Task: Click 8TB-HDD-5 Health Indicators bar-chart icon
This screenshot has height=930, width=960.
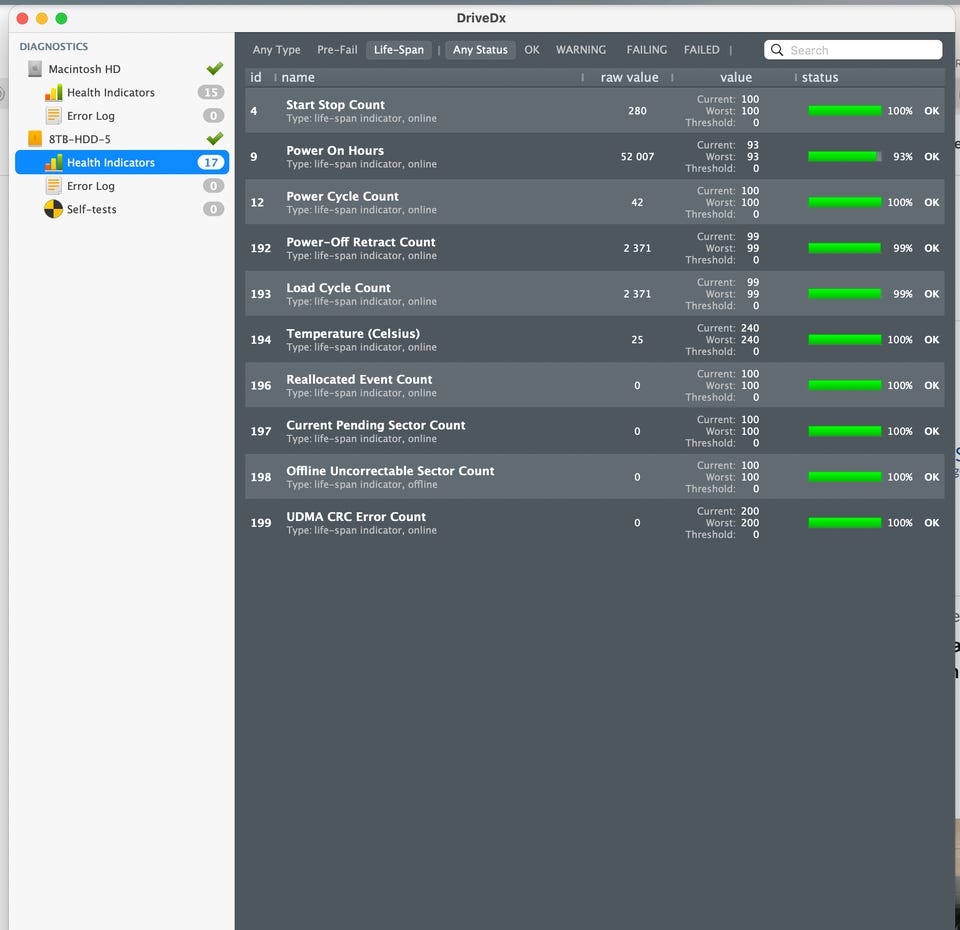Action: point(54,162)
